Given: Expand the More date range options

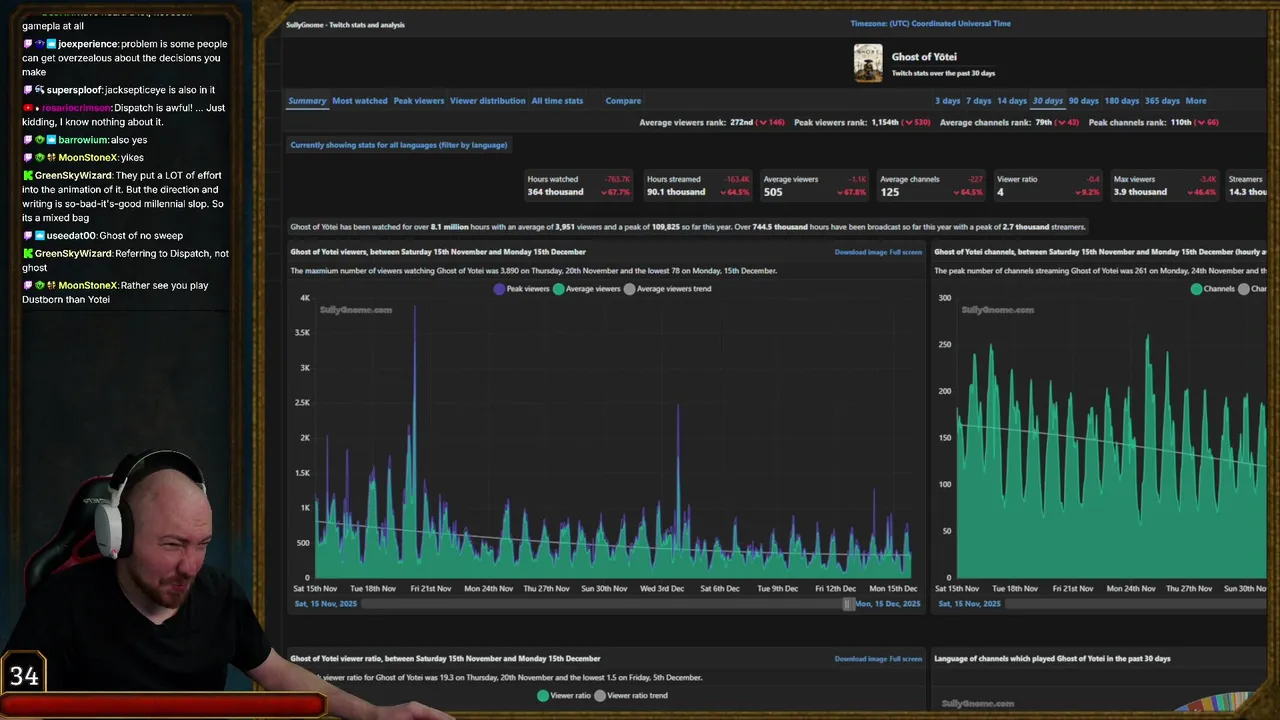Looking at the screenshot, I should click(x=1196, y=101).
